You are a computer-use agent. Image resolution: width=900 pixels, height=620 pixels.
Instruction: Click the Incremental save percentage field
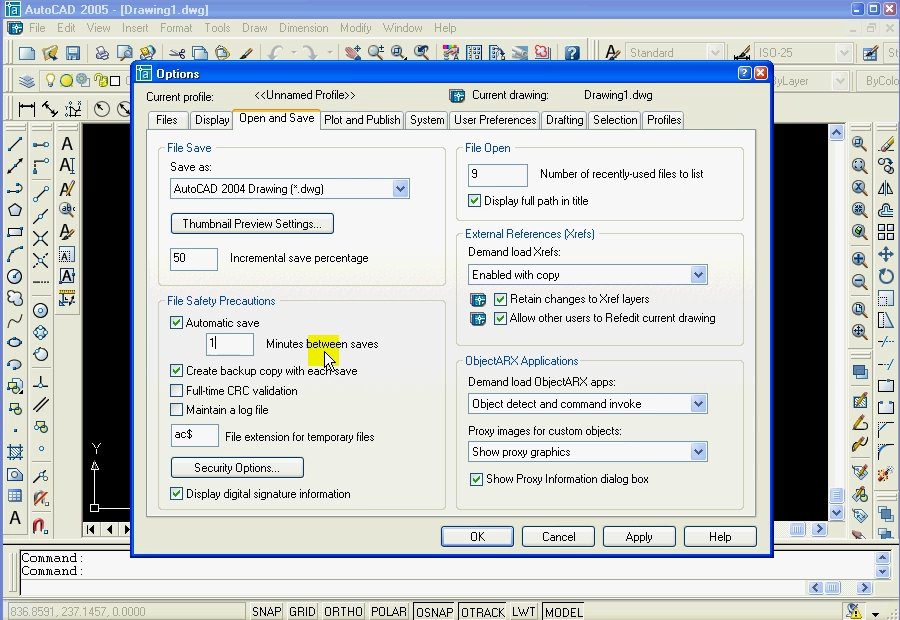[194, 259]
